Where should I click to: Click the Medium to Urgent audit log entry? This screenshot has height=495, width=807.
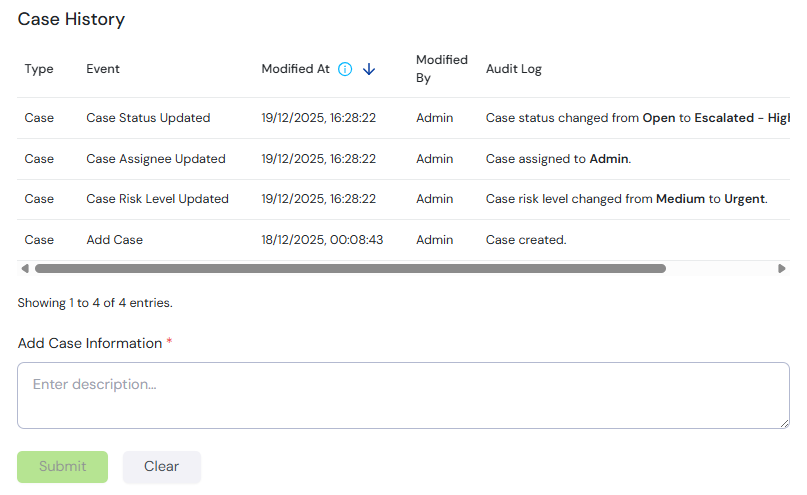point(627,199)
